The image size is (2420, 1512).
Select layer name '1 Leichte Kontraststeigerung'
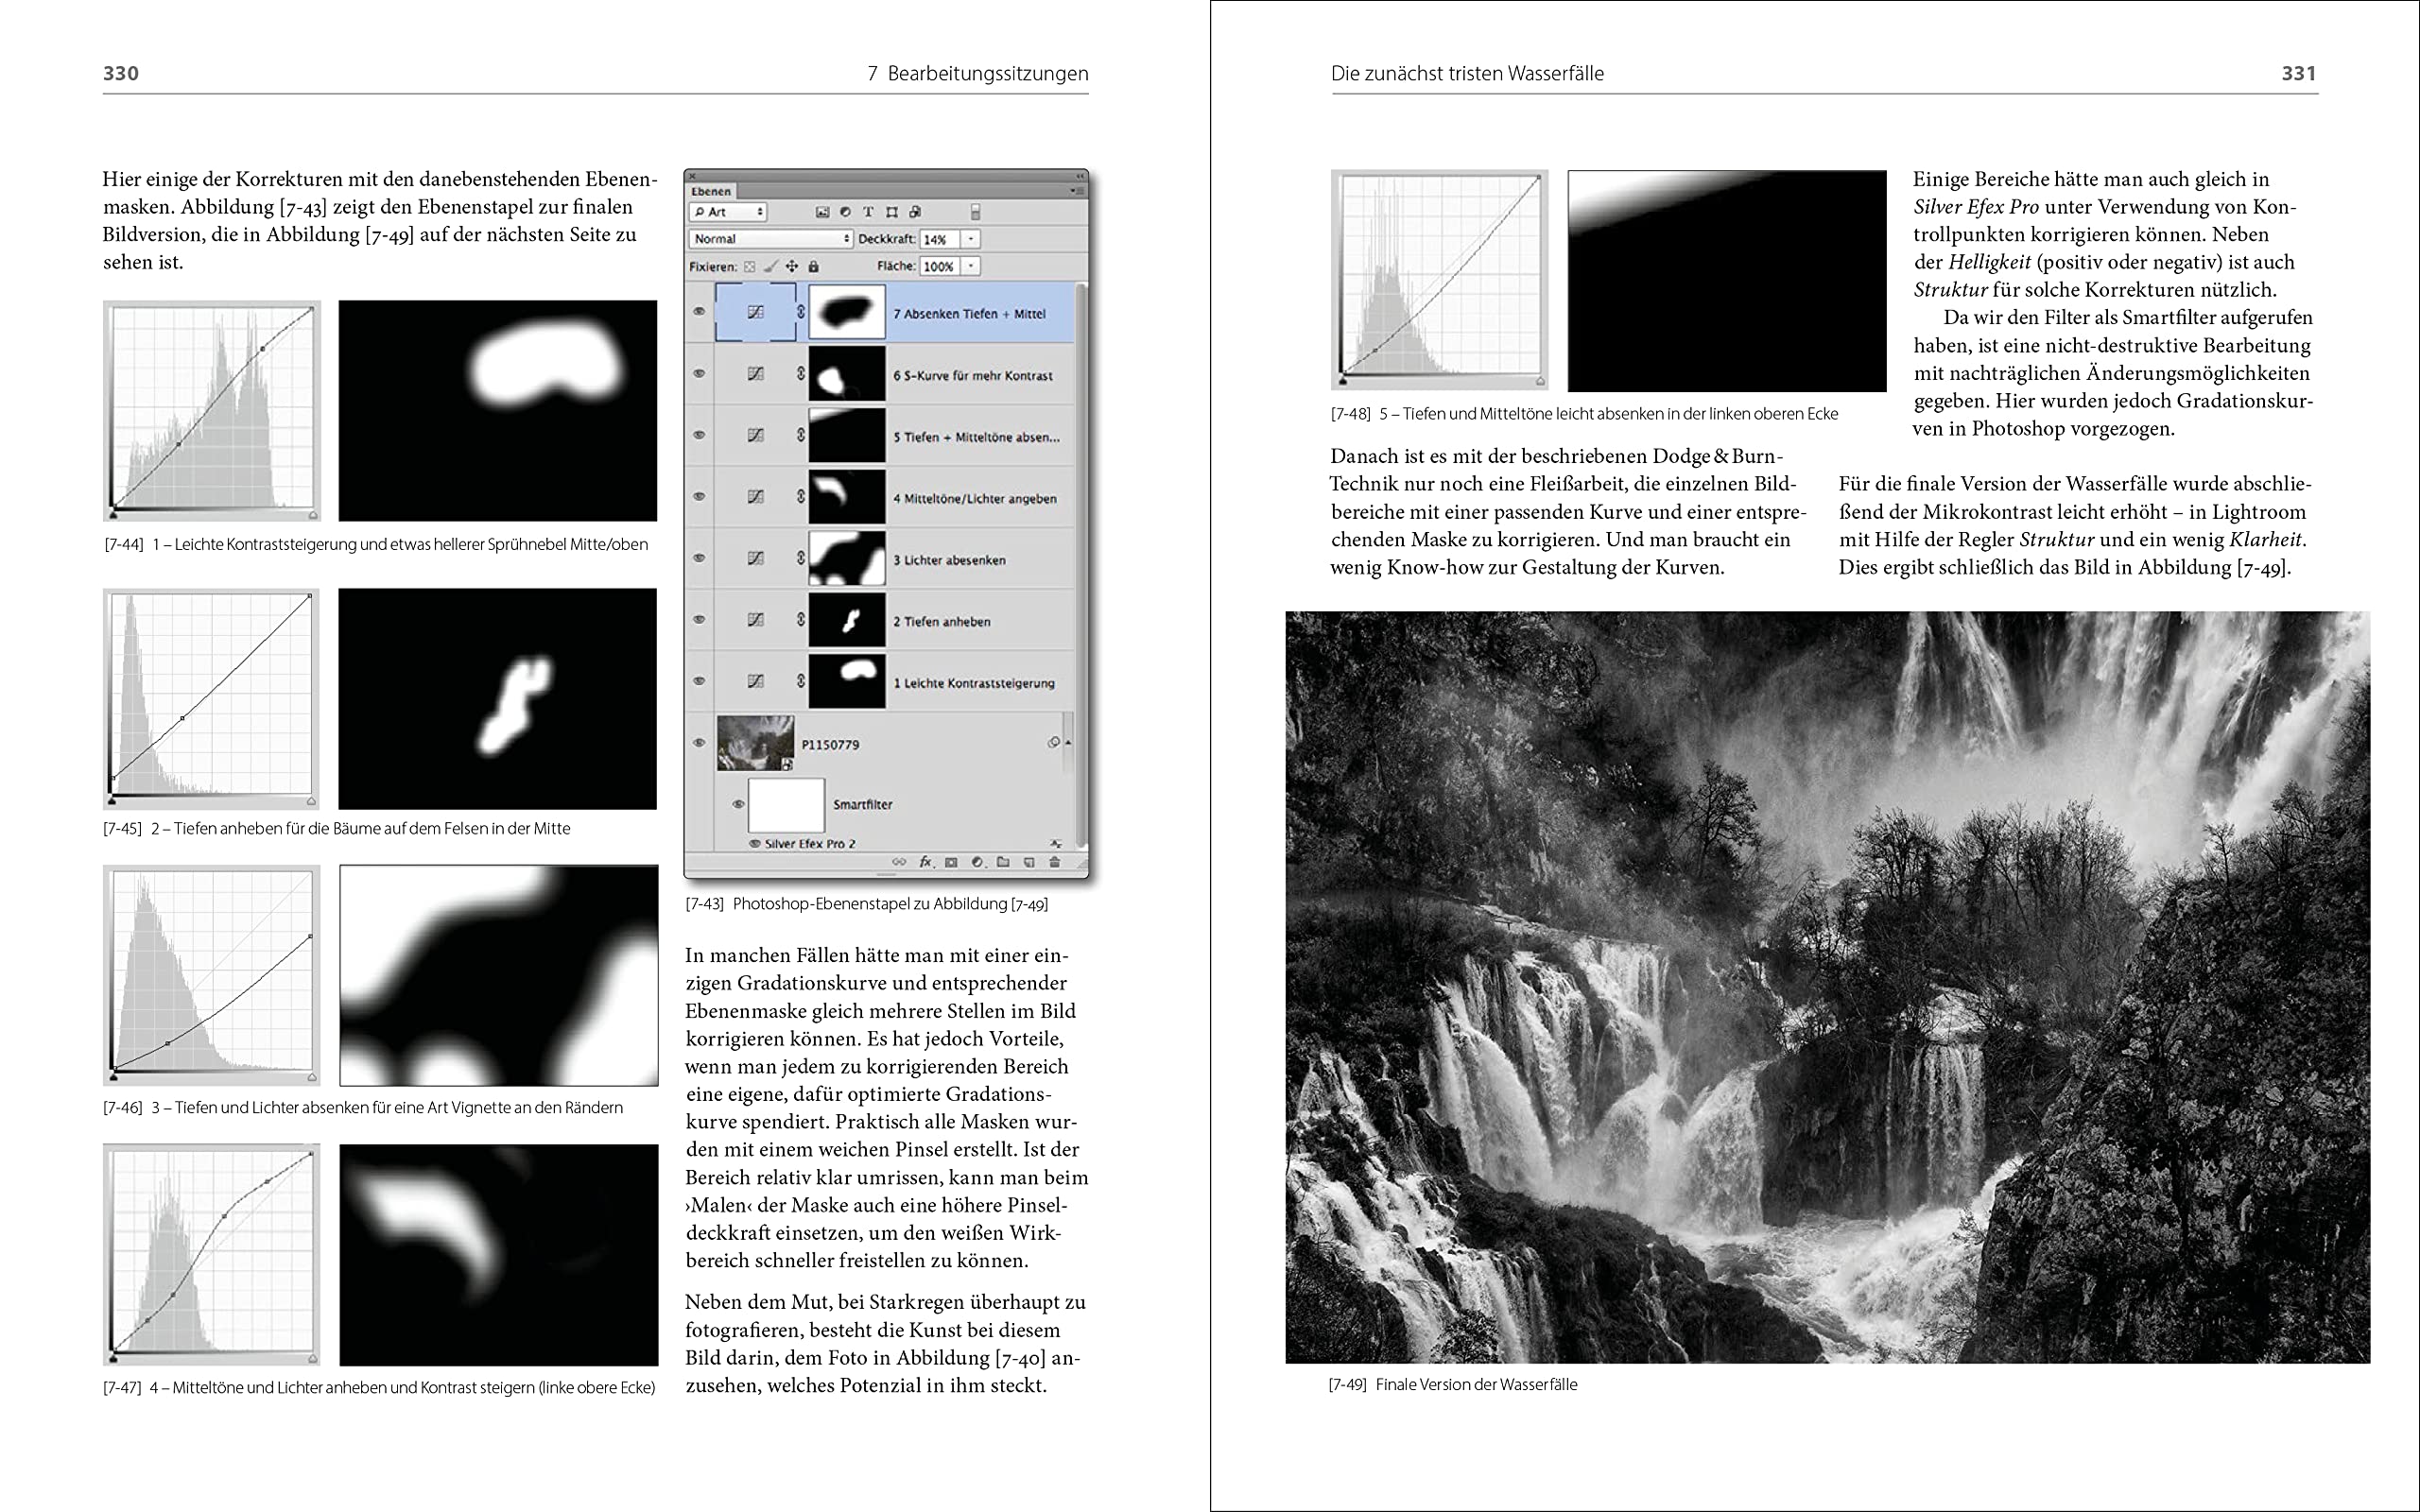(974, 683)
